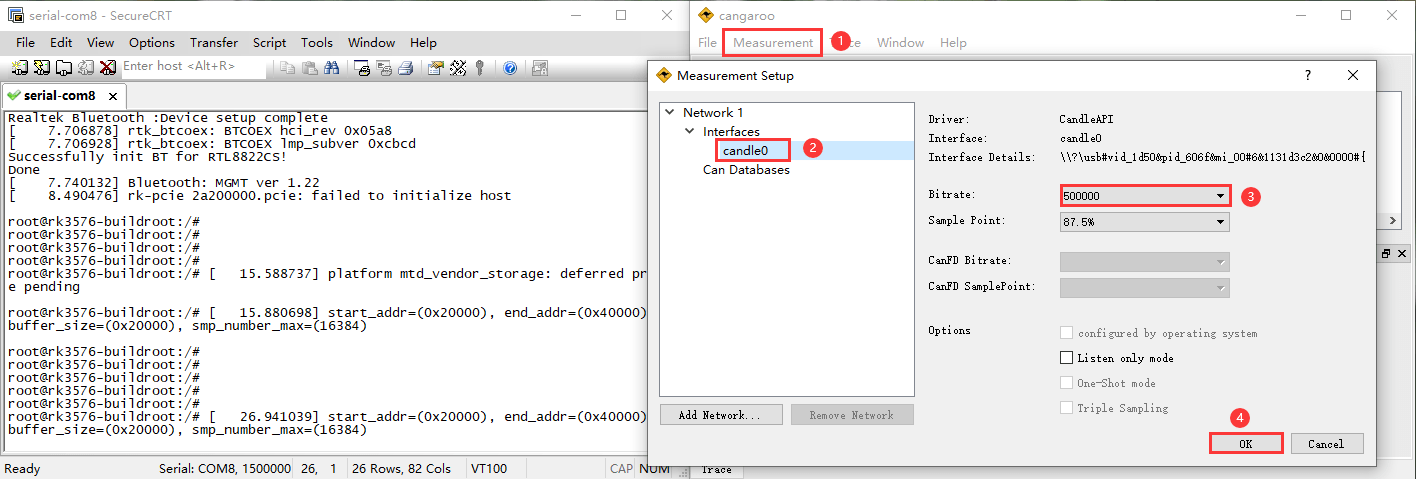Open the CanFD SamplePoint dropdown

(x=1145, y=287)
